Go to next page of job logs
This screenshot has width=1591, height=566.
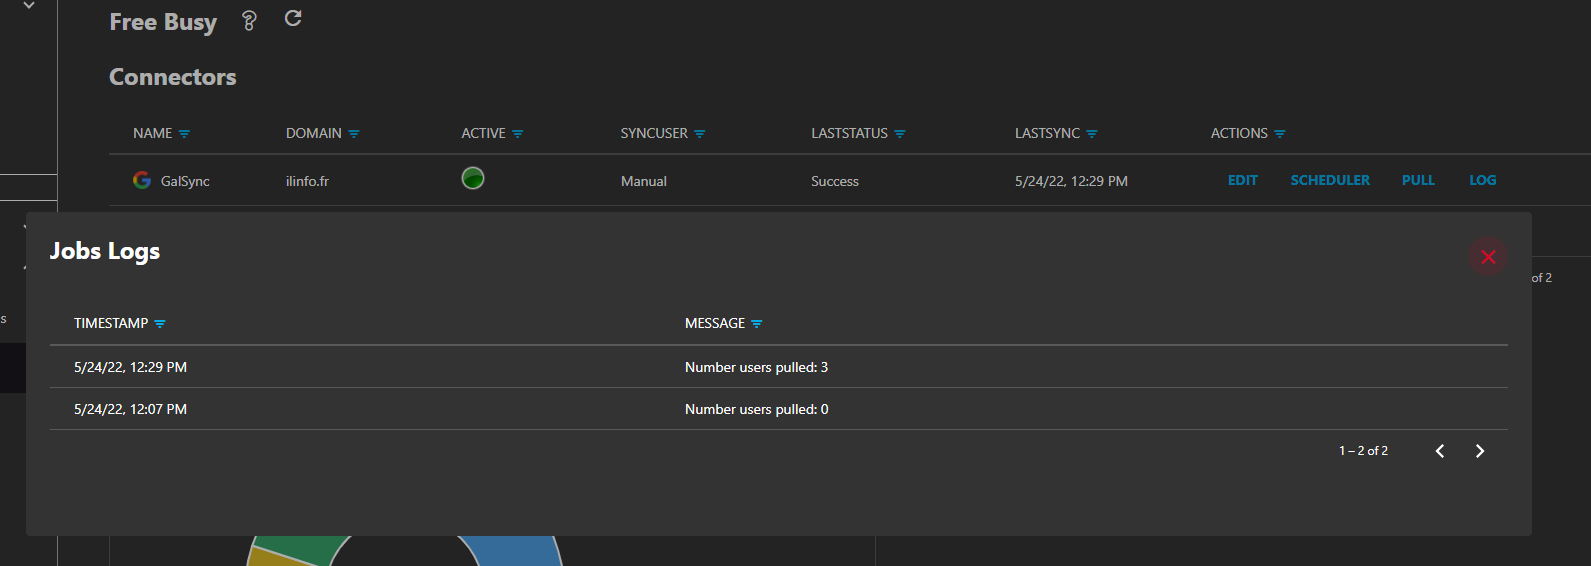point(1479,451)
